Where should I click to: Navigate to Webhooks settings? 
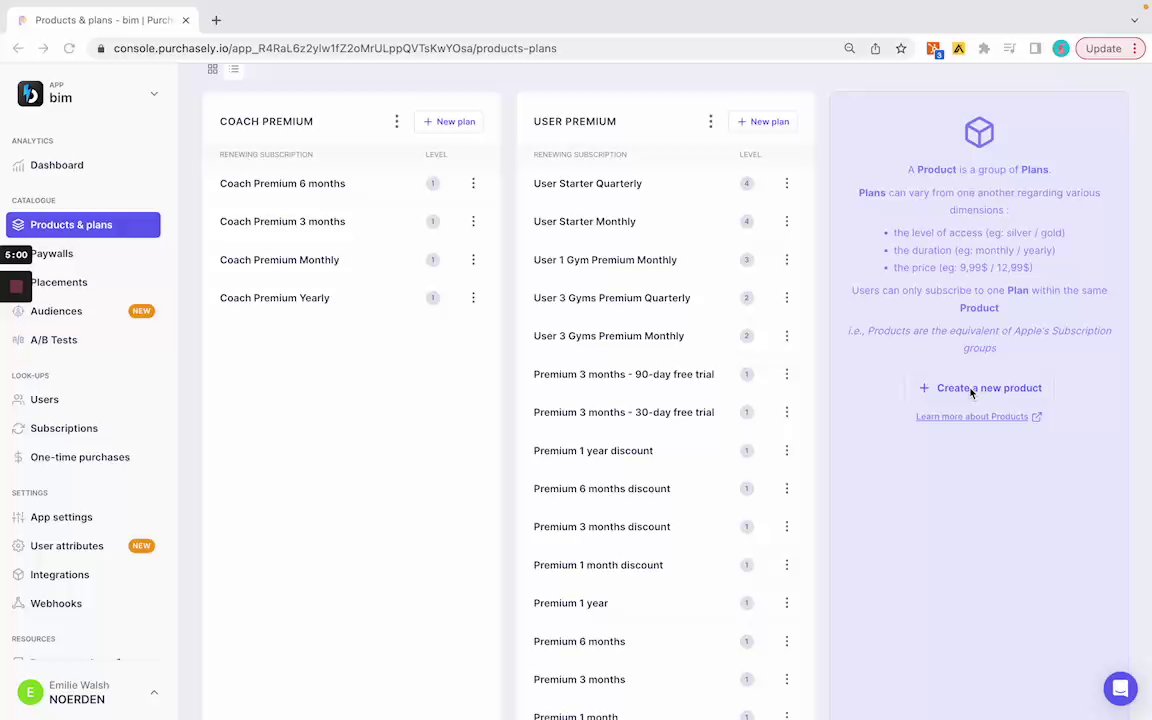tap(56, 603)
